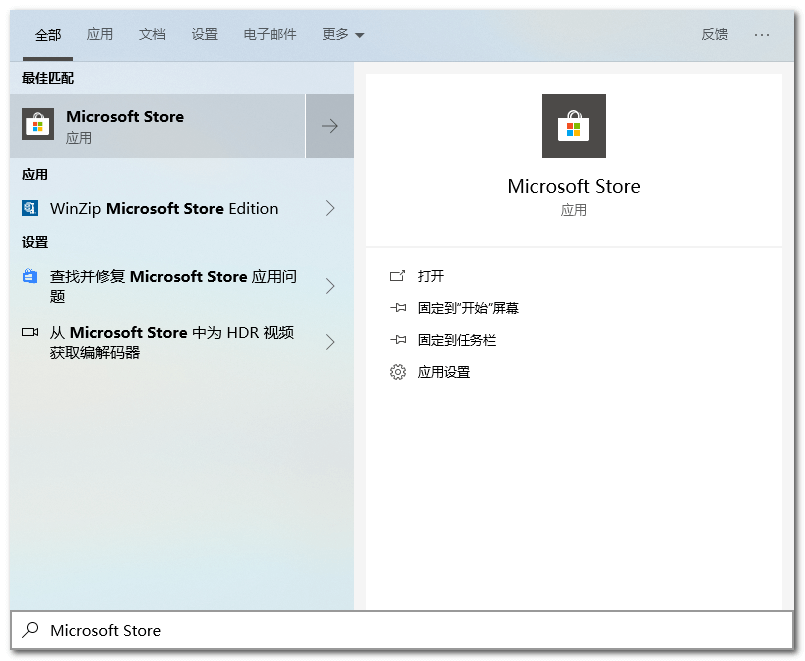
Task: Click the Microsoft Store icon in best match
Action: pos(38,125)
